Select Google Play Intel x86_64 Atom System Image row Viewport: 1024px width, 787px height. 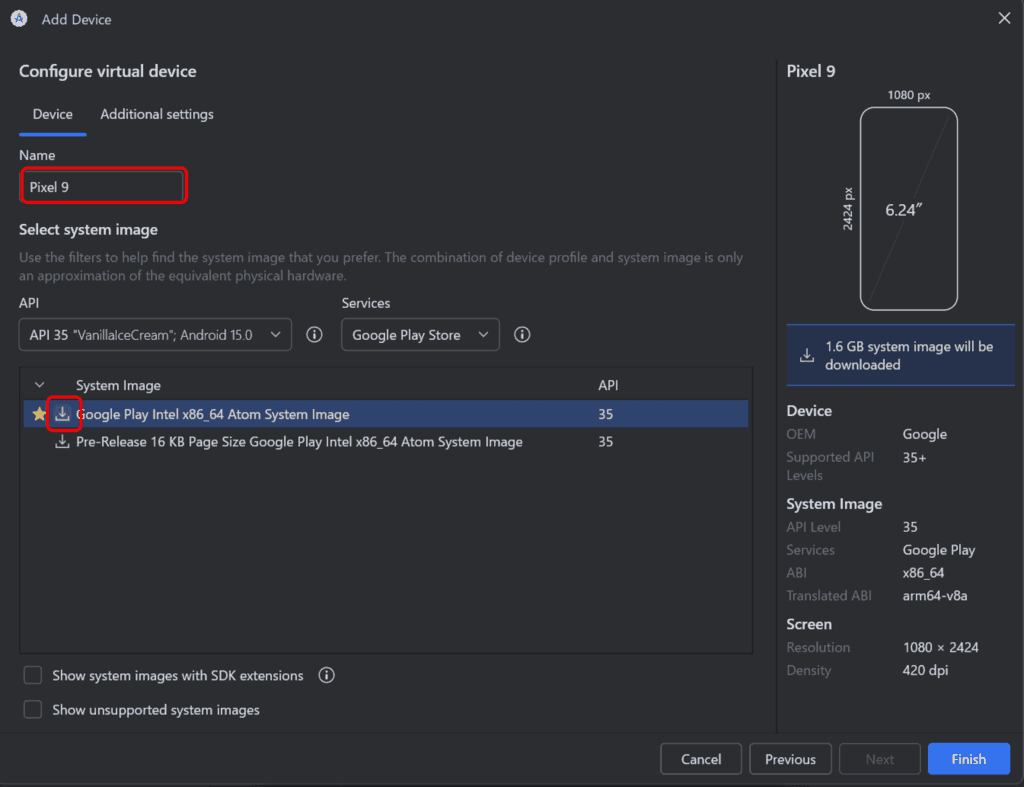[386, 414]
